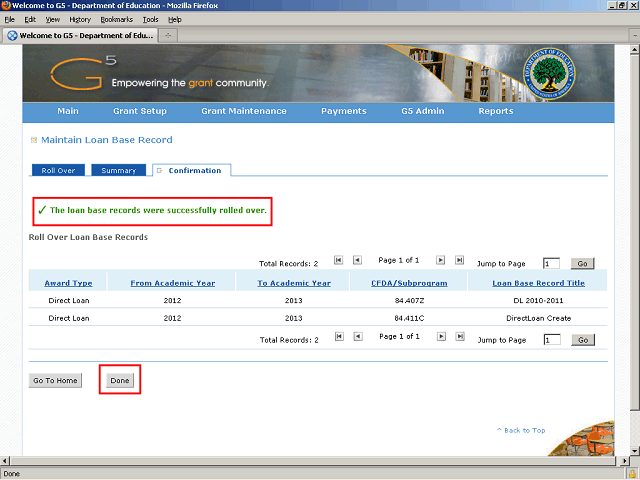Screen dimensions: 640x480
Task: Click the horizontal scrollbar right arrow
Action: pos(624,461)
